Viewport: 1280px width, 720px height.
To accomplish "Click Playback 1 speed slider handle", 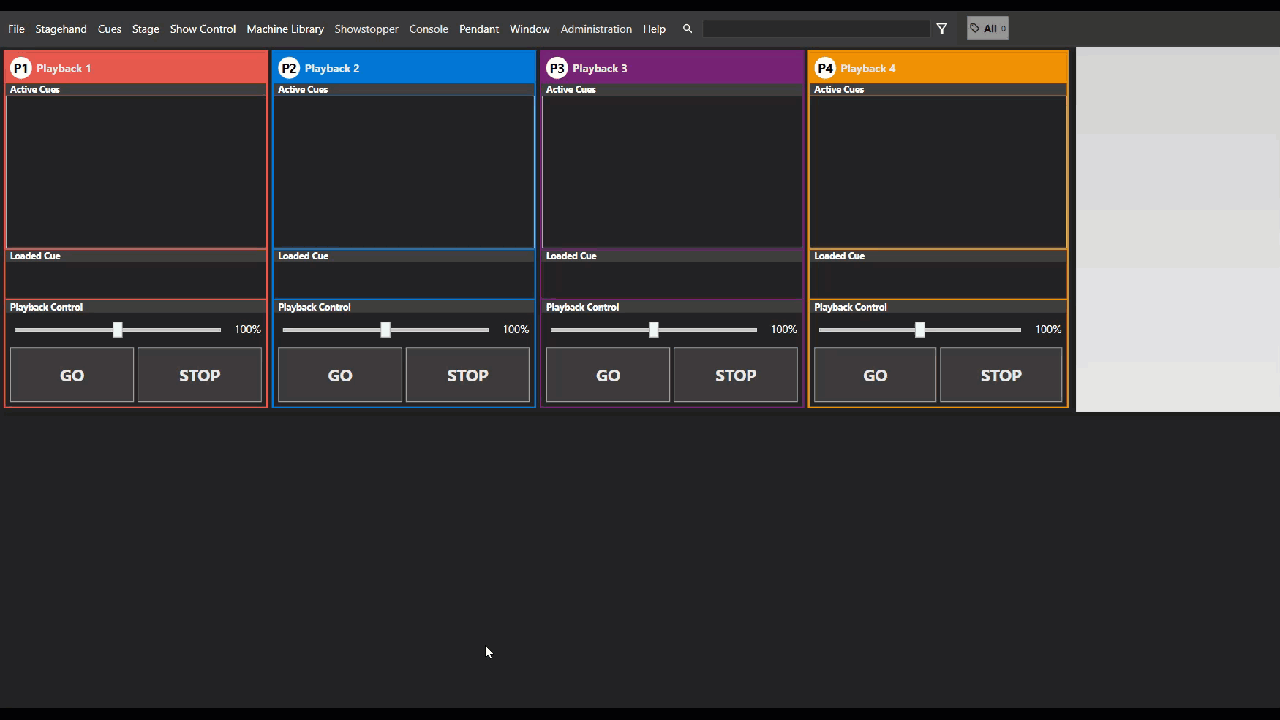I will pyautogui.click(x=118, y=330).
